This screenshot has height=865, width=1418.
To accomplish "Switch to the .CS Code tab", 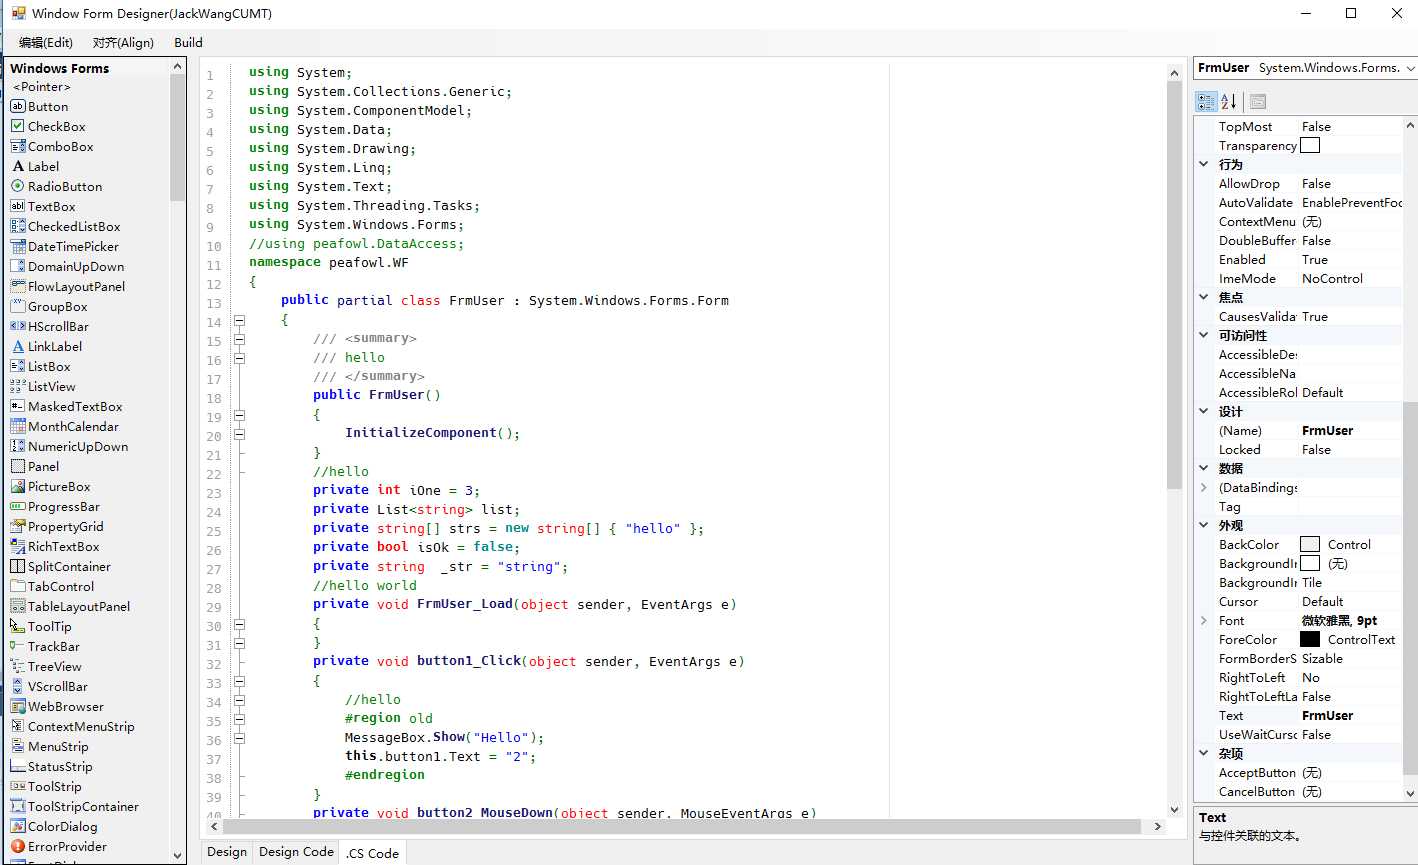I will coord(373,853).
